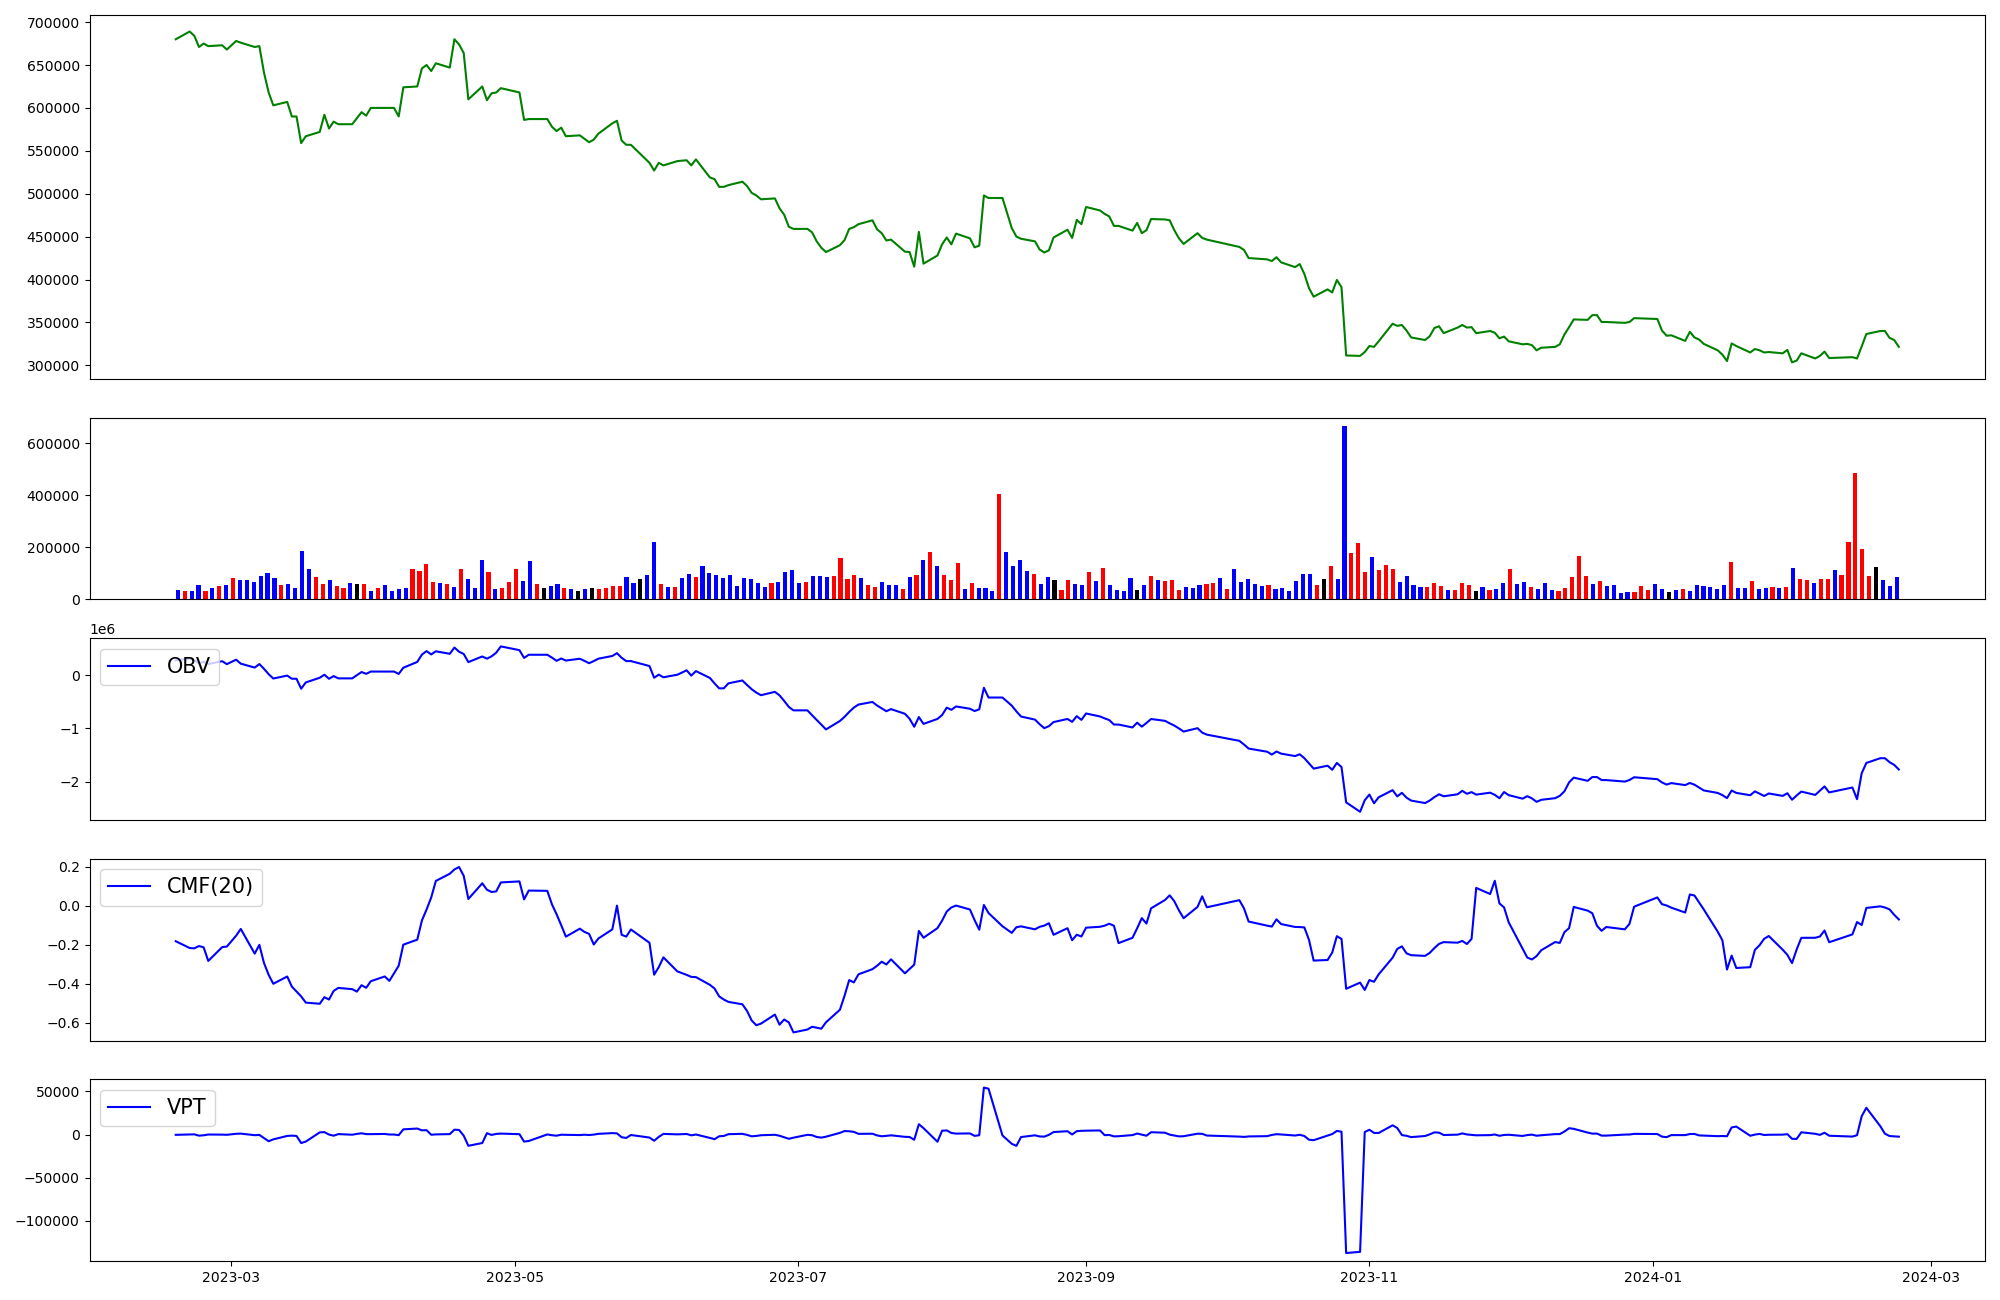
Task: Click the 2023-03 x-axis date label
Action: tap(231, 1277)
